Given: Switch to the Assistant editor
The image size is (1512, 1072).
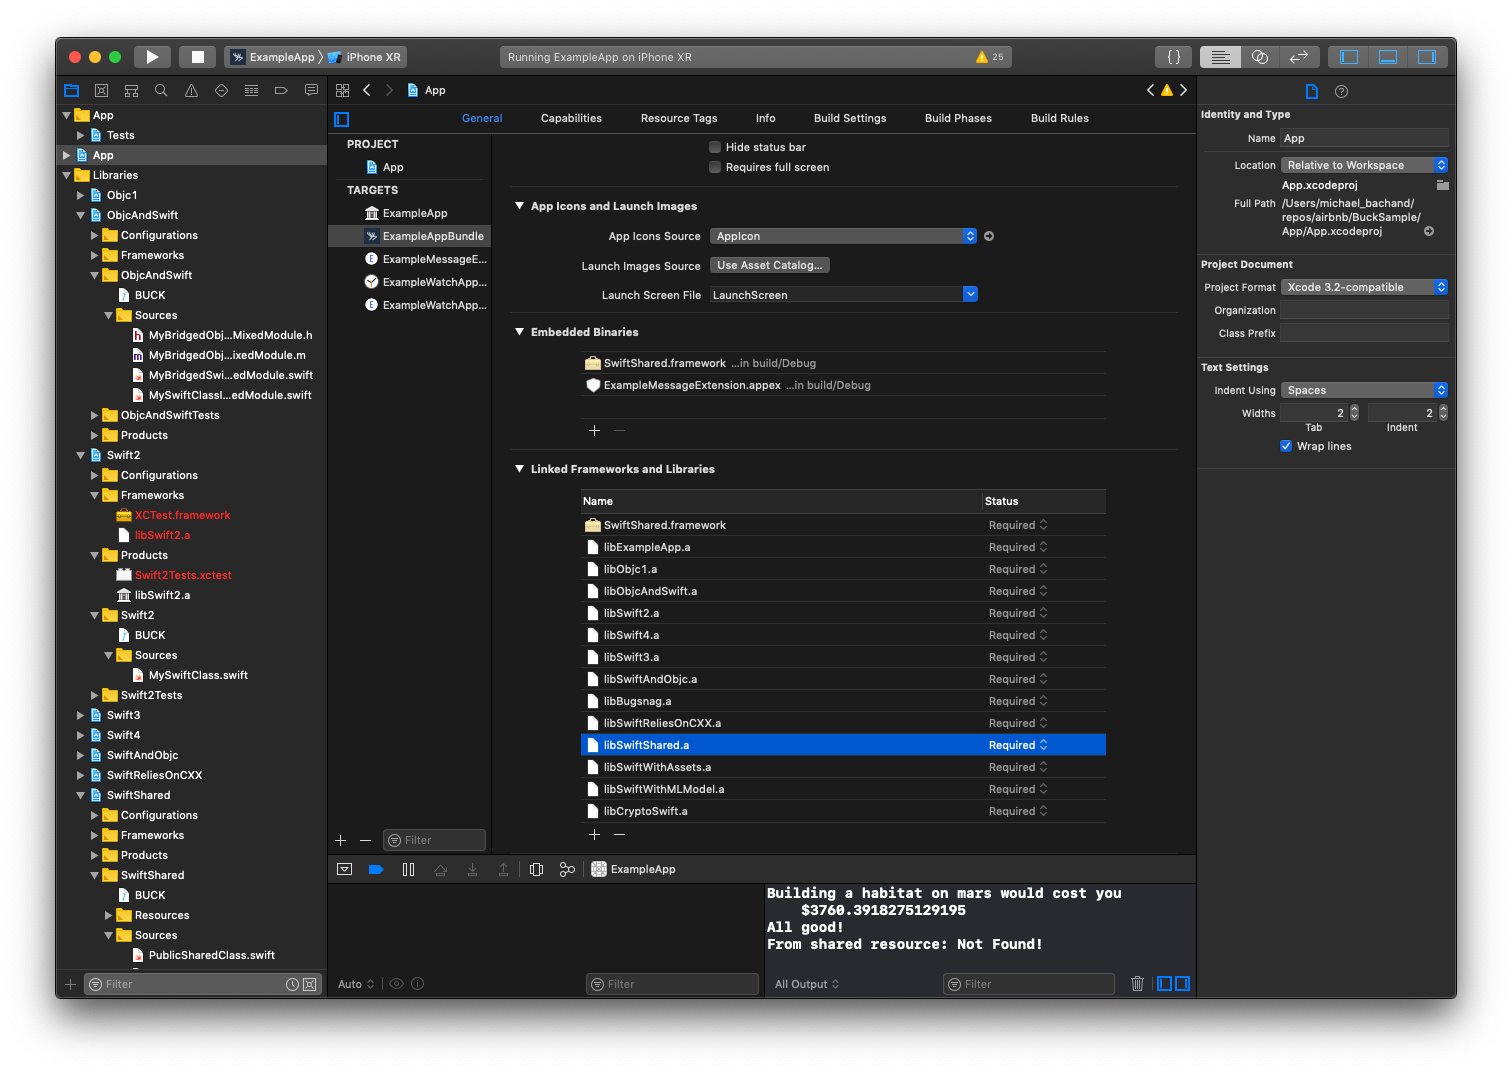Looking at the screenshot, I should (1260, 57).
